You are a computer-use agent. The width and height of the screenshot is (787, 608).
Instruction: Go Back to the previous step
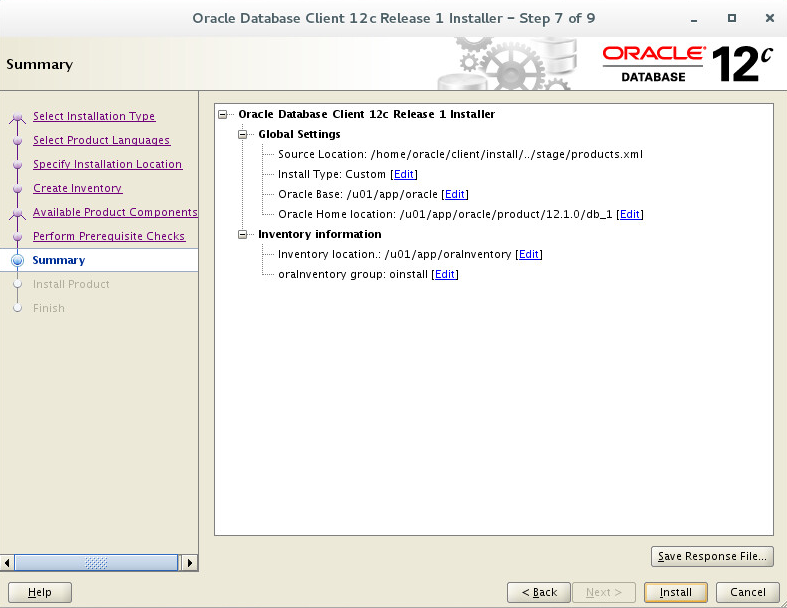click(x=539, y=592)
